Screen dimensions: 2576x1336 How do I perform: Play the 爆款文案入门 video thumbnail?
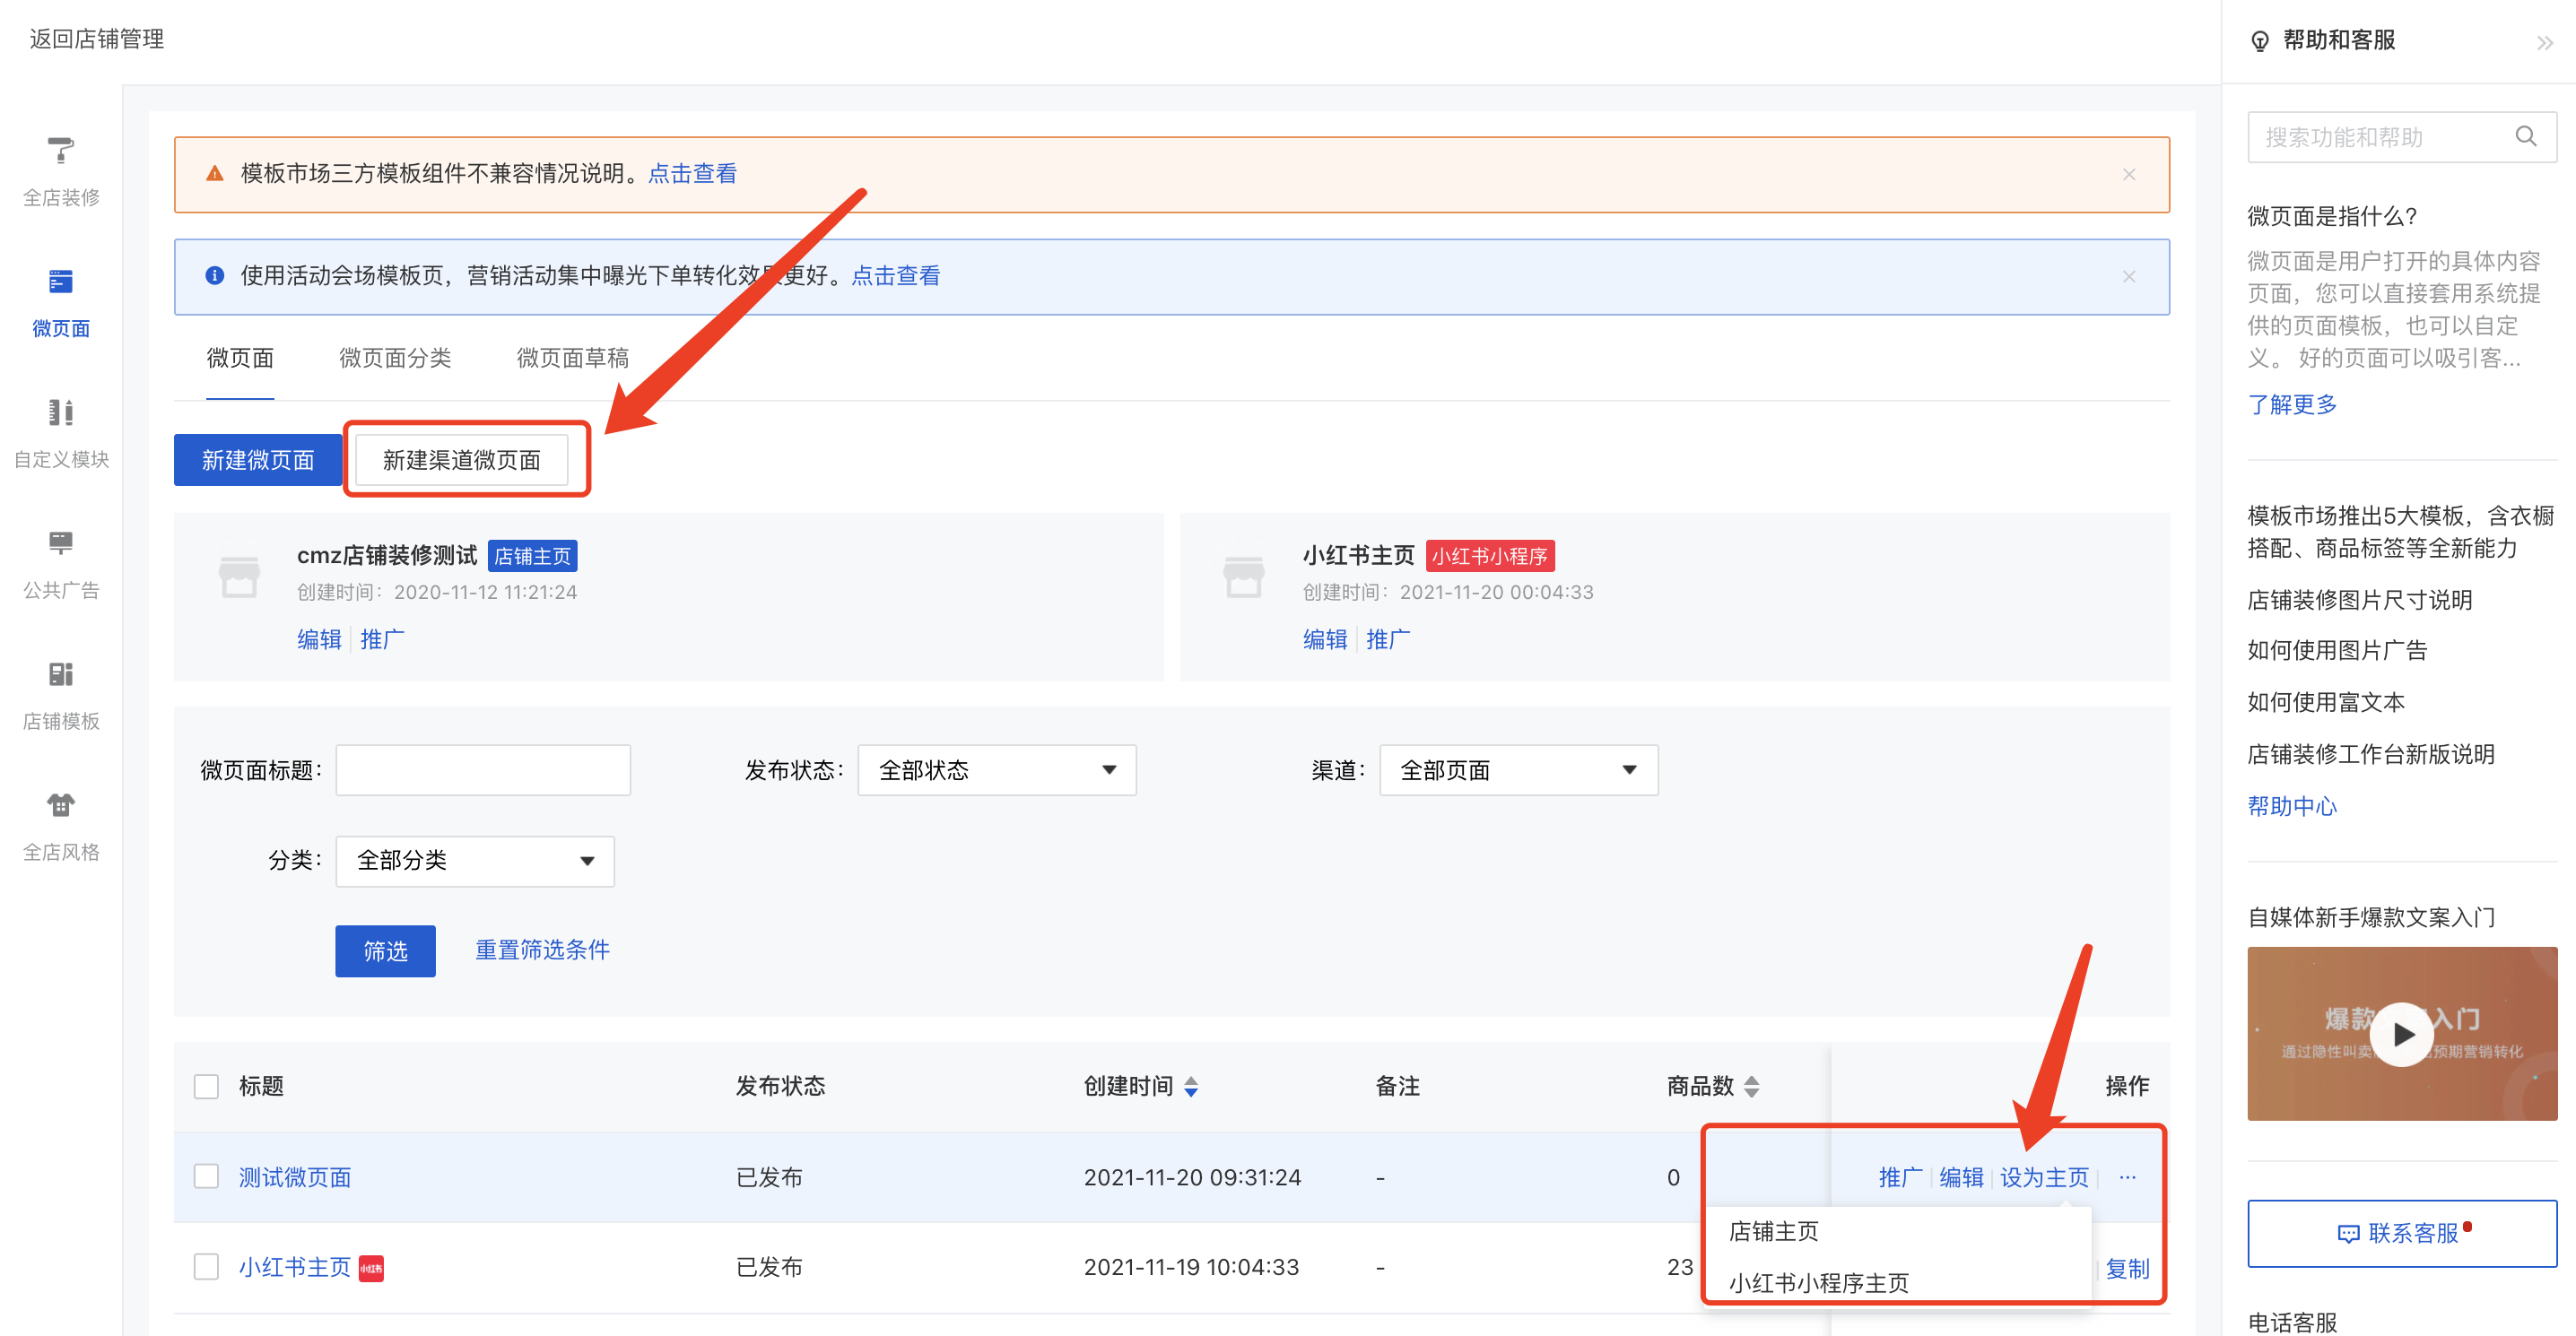click(2401, 1034)
